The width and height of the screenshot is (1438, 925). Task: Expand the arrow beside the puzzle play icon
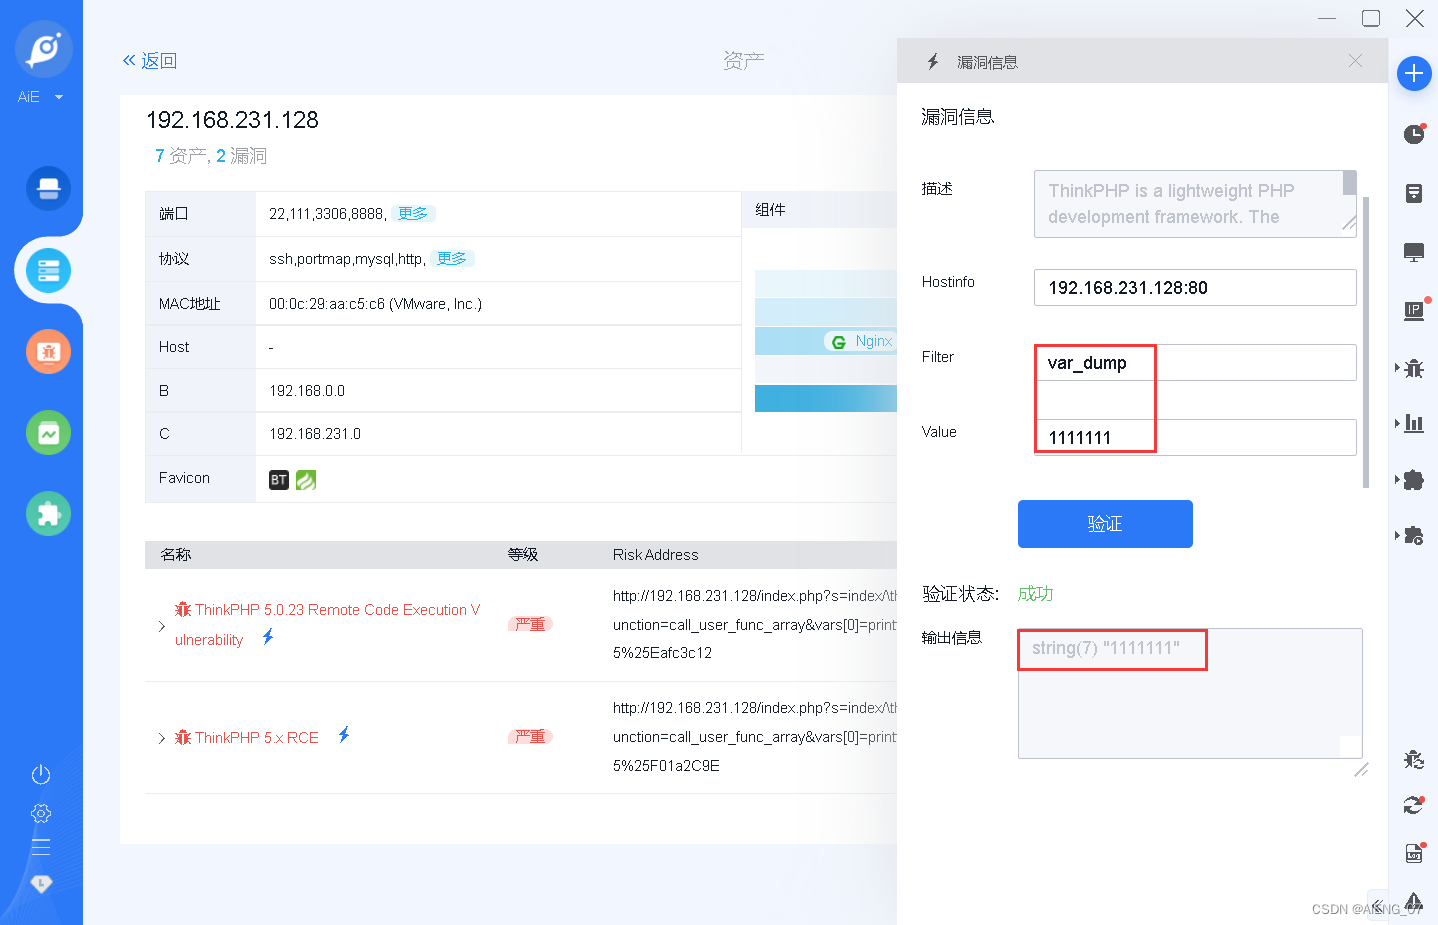tap(1397, 535)
